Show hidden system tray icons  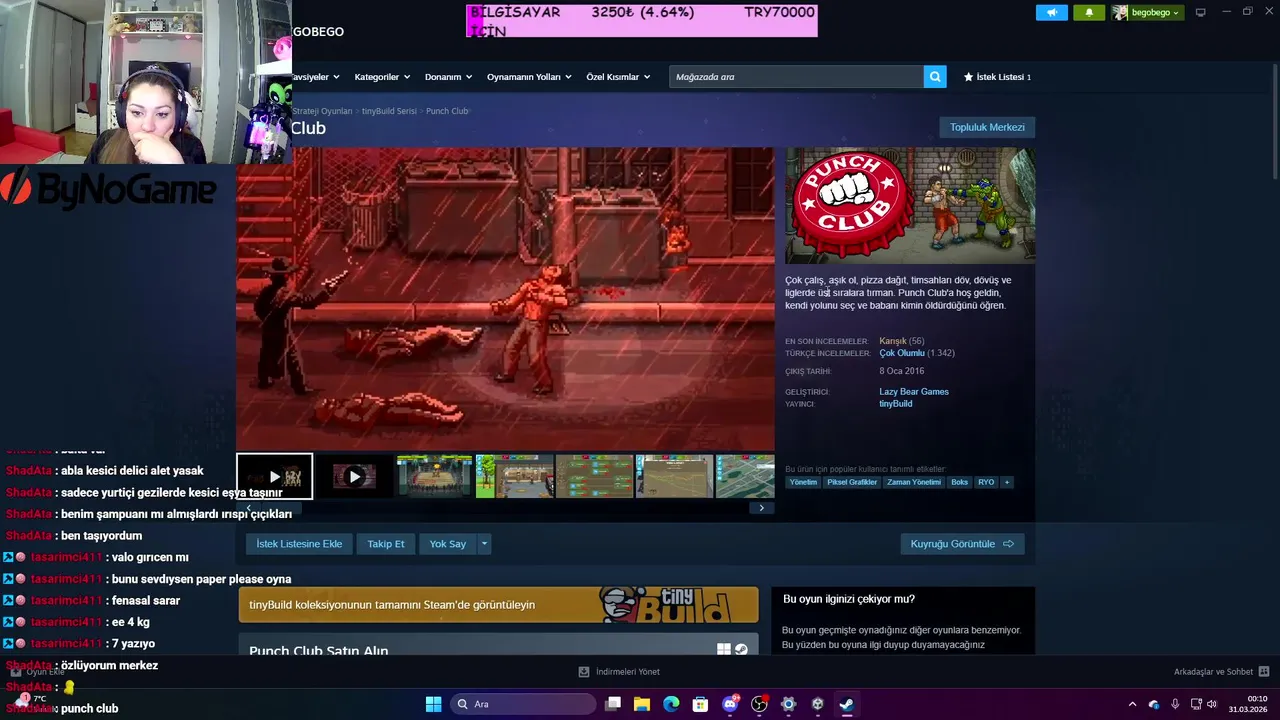(x=1132, y=704)
